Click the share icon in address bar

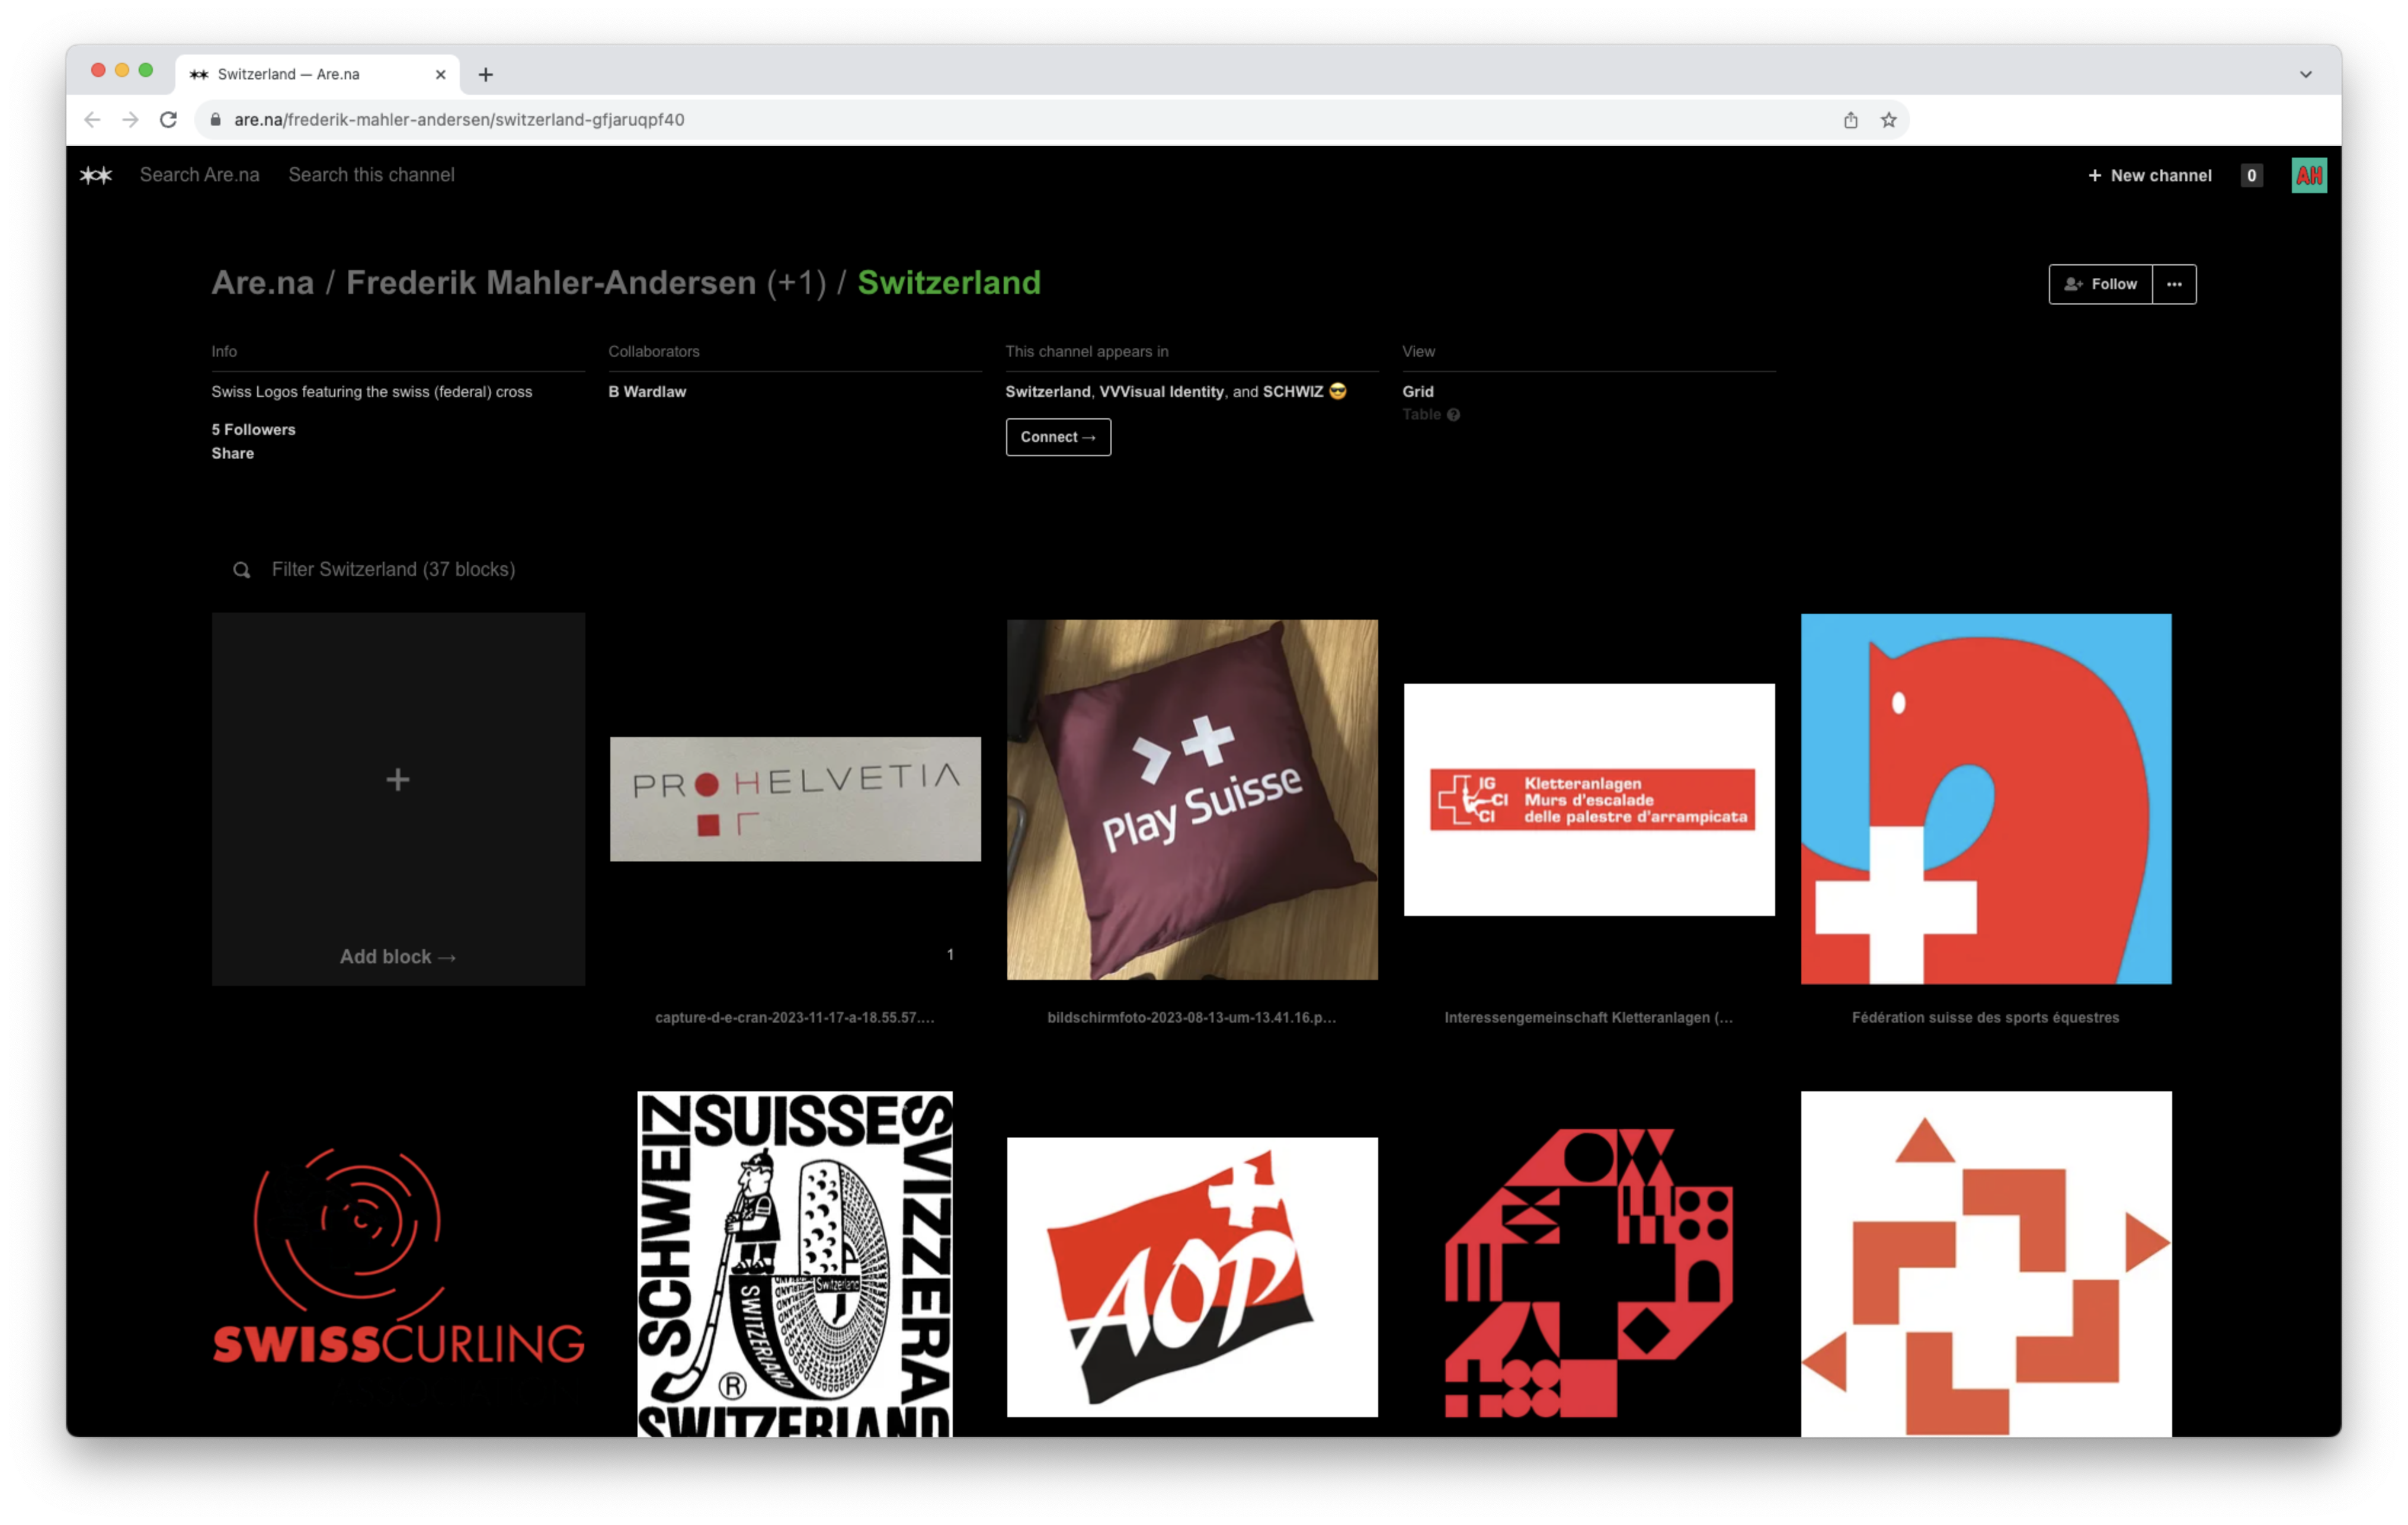pyautogui.click(x=1850, y=120)
